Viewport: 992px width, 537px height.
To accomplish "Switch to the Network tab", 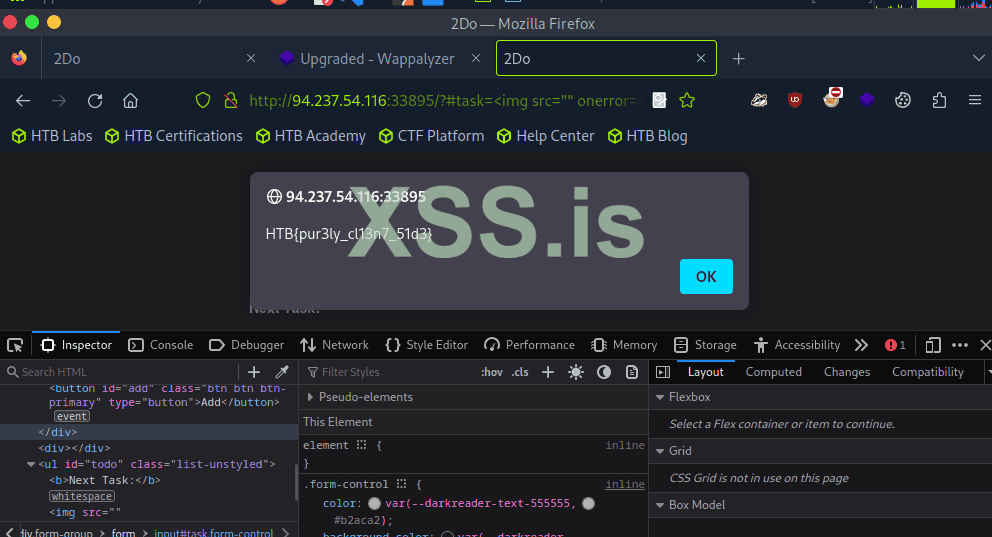I will (x=334, y=345).
